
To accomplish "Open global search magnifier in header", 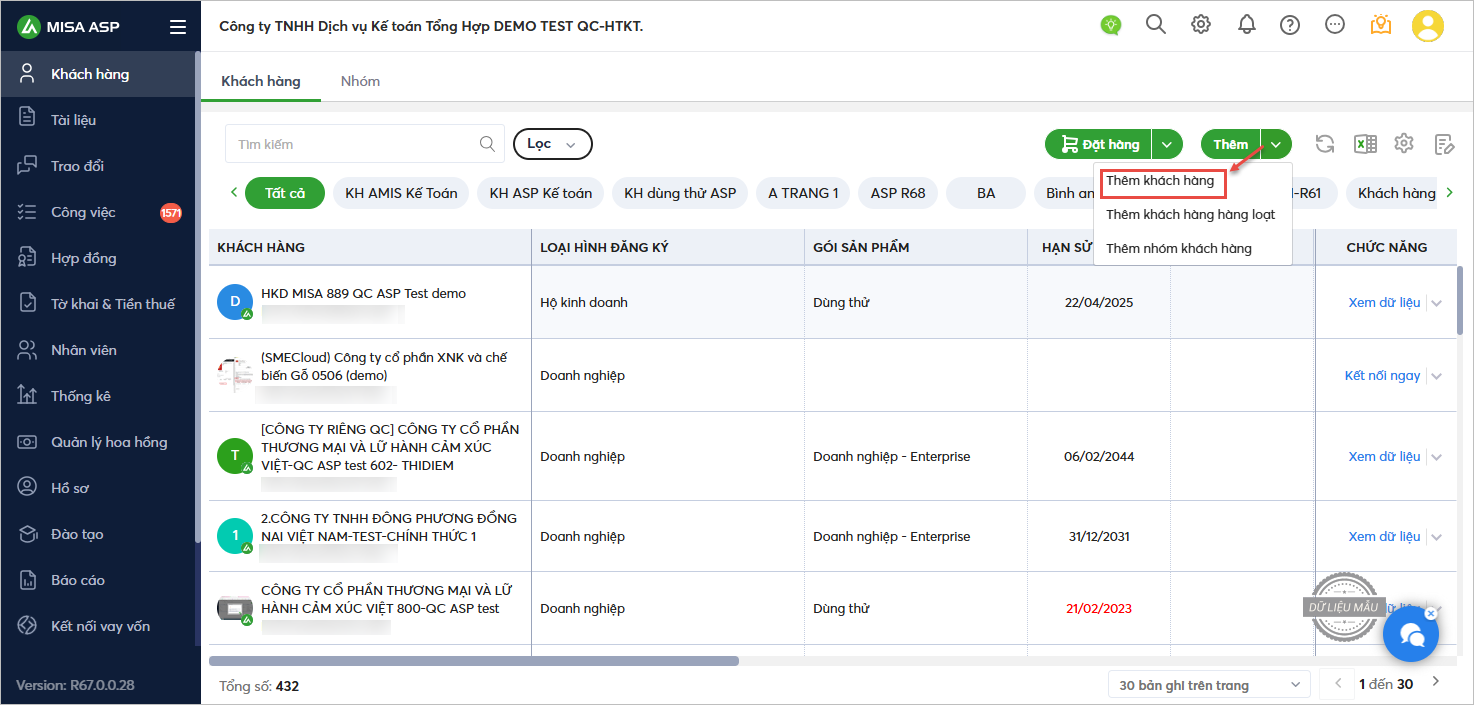I will pos(1156,25).
